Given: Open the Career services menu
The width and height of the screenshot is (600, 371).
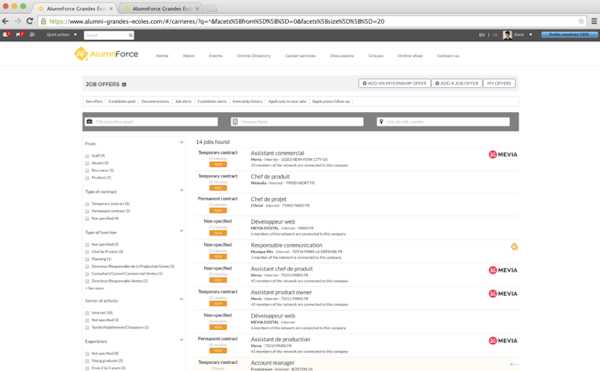Looking at the screenshot, I should (300, 56).
